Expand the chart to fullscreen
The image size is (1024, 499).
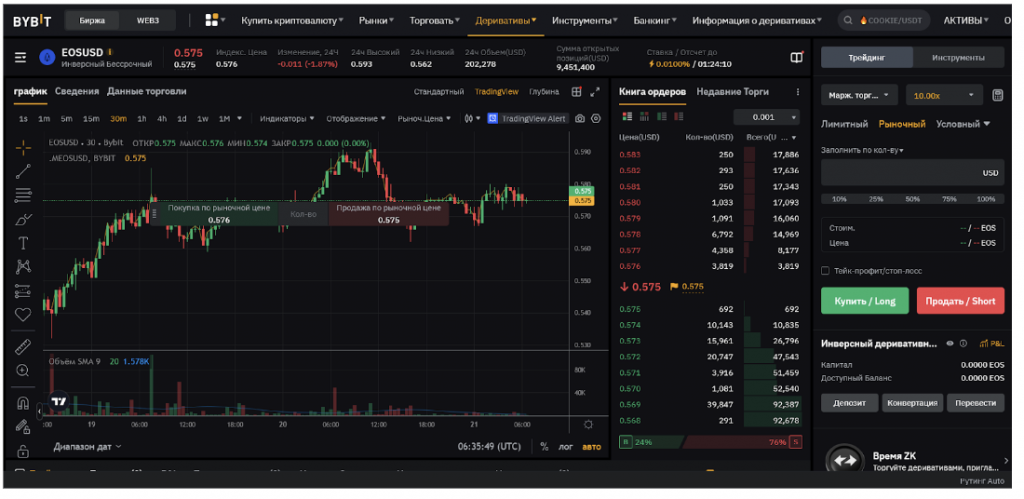tap(596, 92)
